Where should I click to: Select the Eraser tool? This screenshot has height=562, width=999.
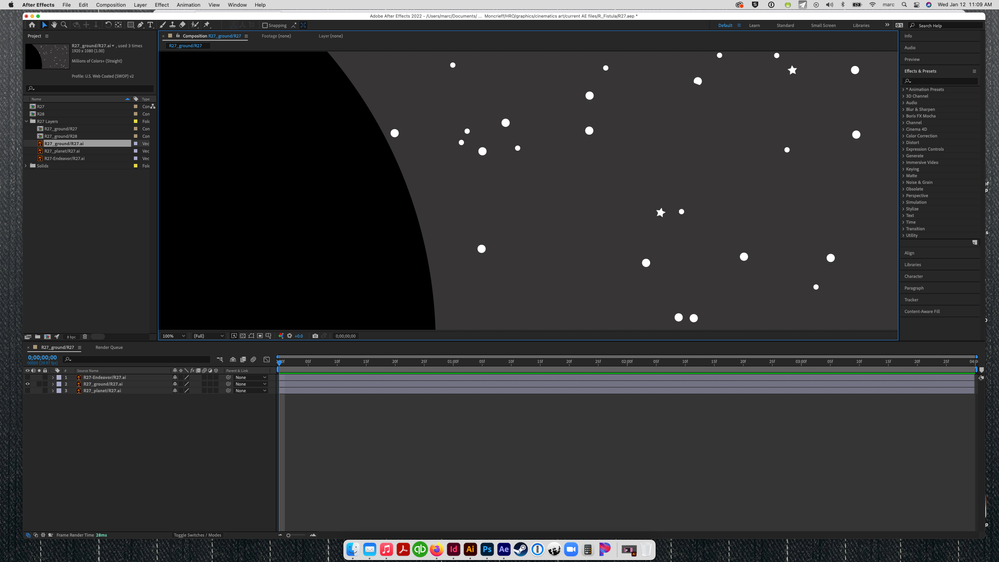pyautogui.click(x=182, y=25)
